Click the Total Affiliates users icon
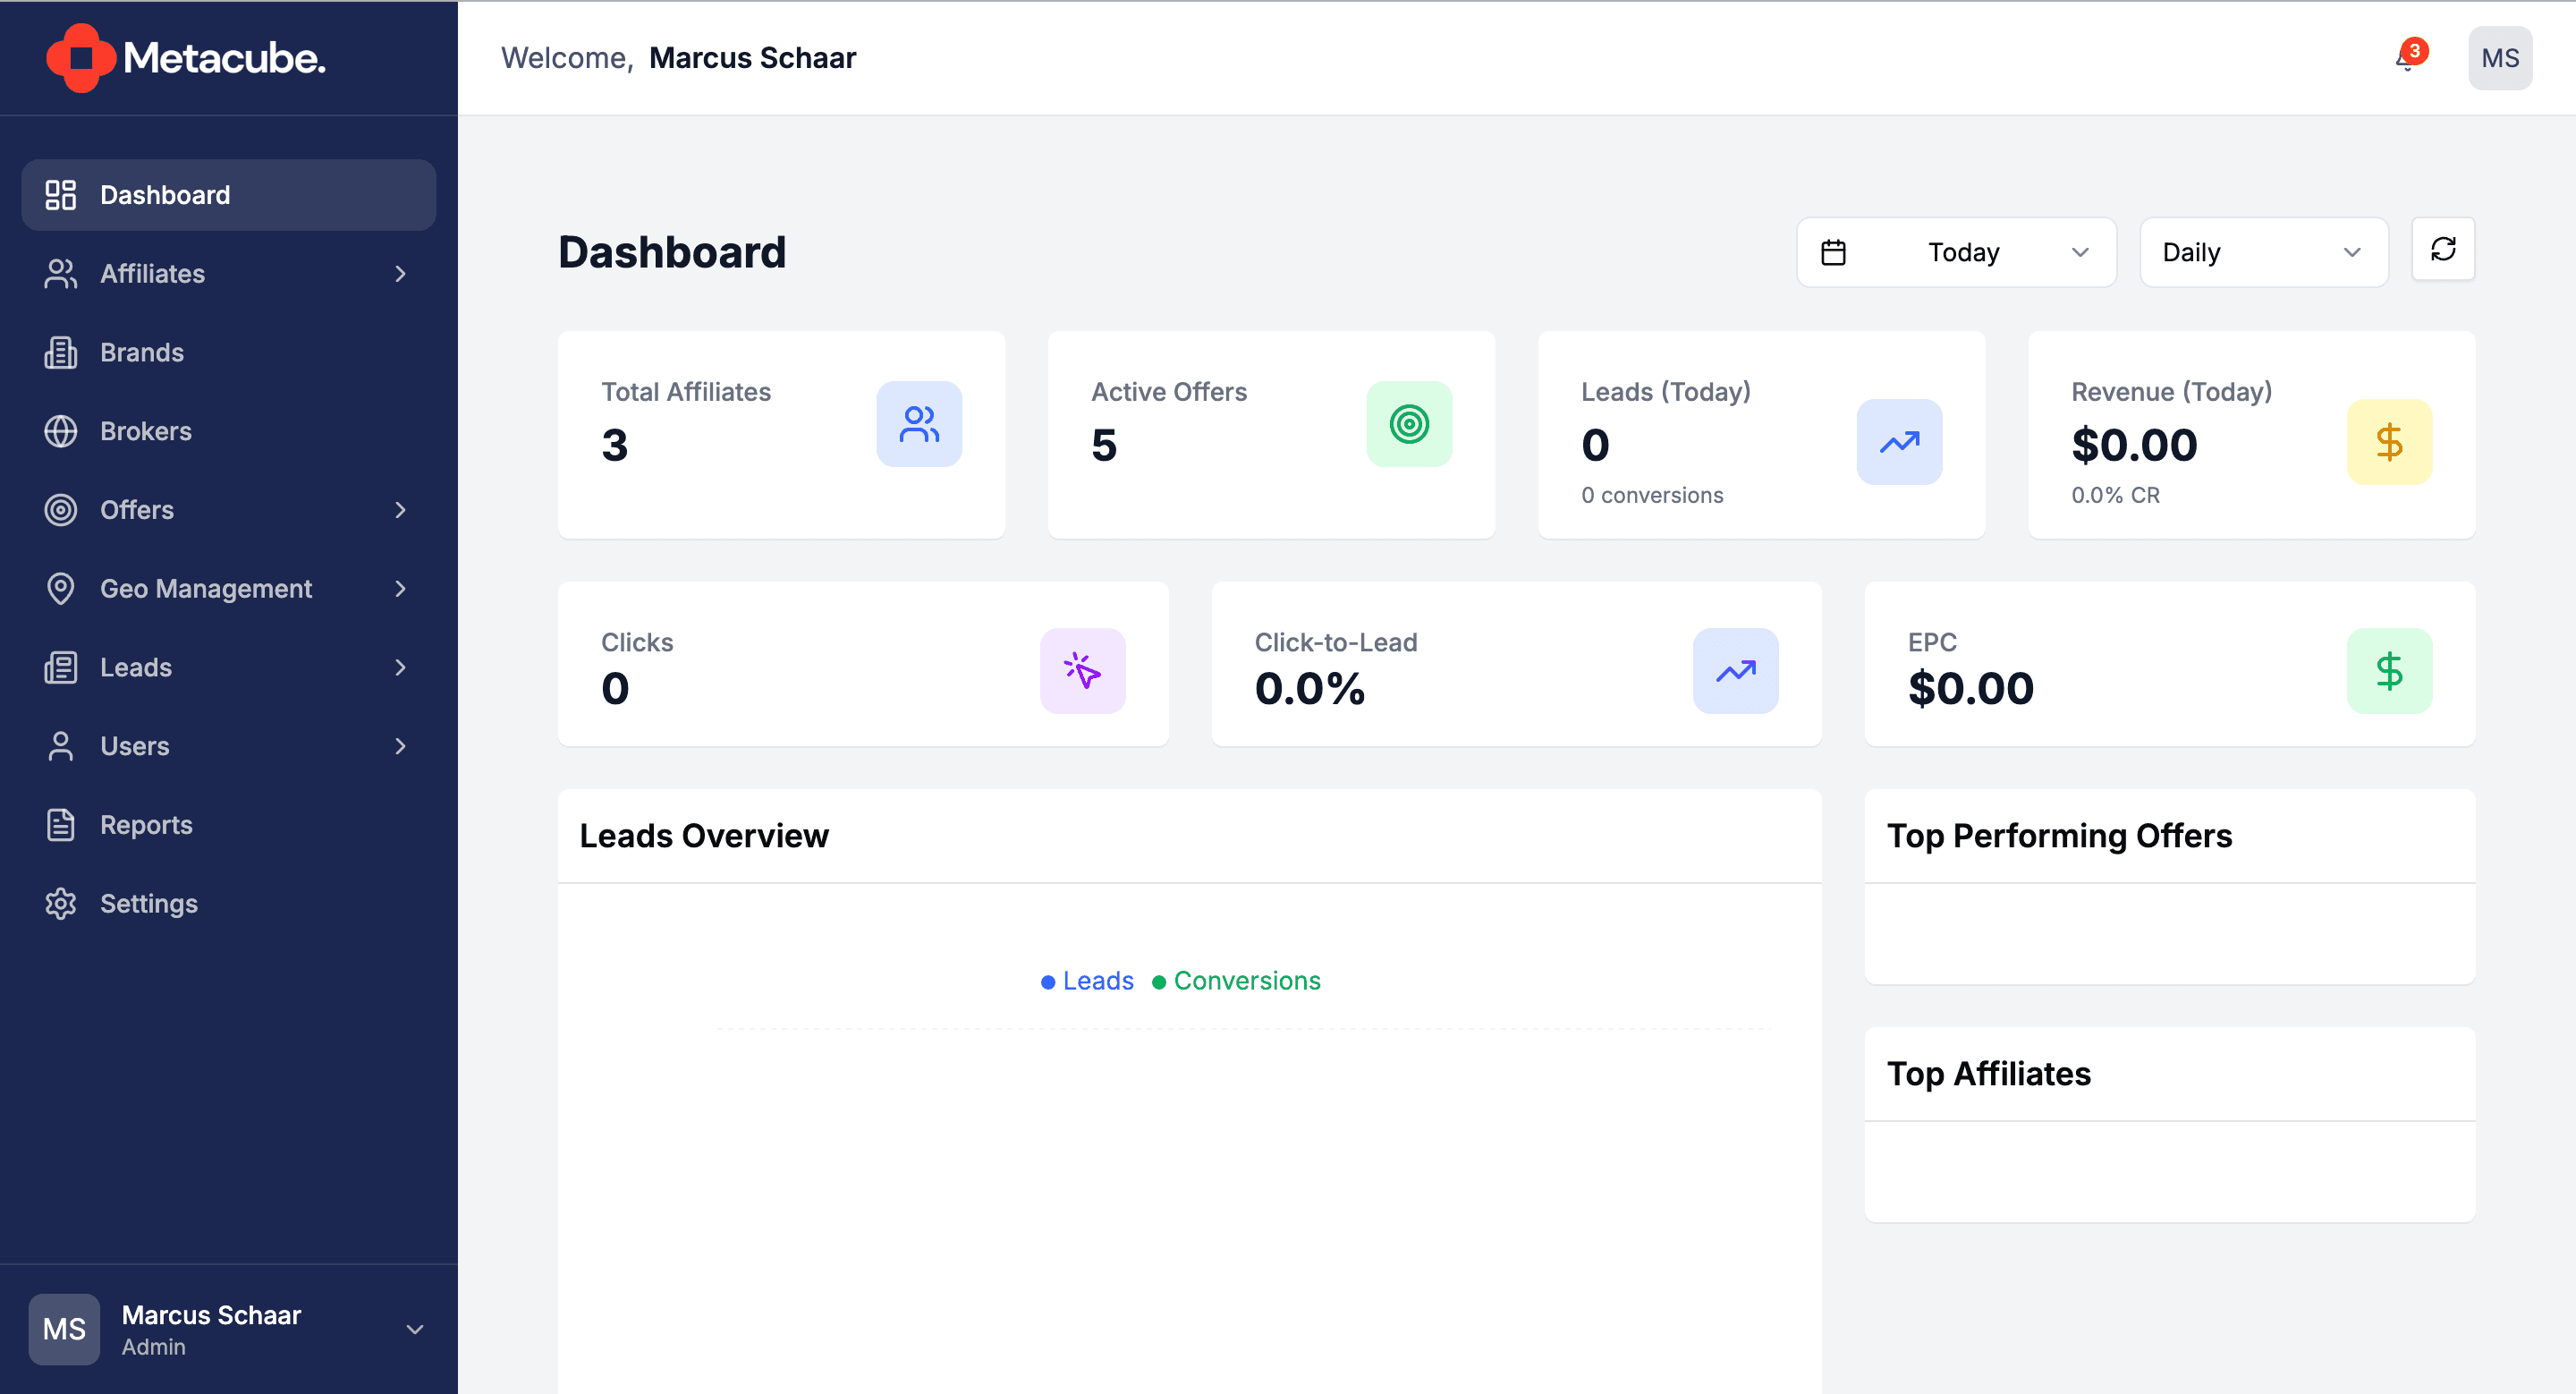Image resolution: width=2576 pixels, height=1394 pixels. (x=919, y=424)
